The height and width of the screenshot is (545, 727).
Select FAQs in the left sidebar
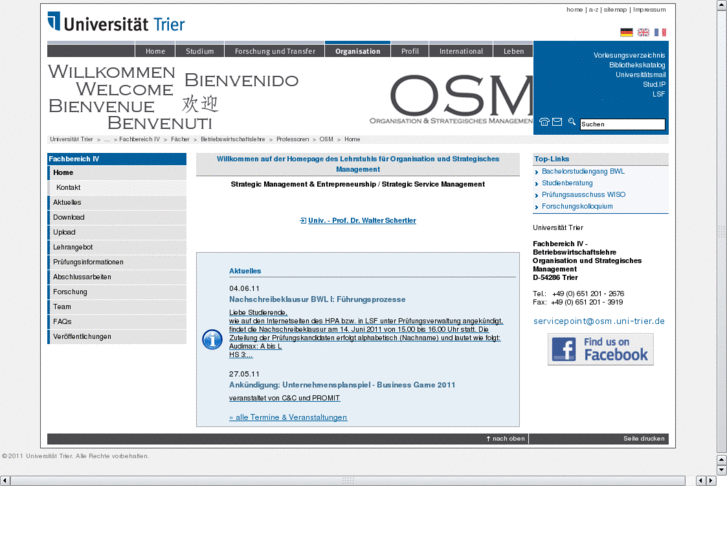click(x=117, y=321)
